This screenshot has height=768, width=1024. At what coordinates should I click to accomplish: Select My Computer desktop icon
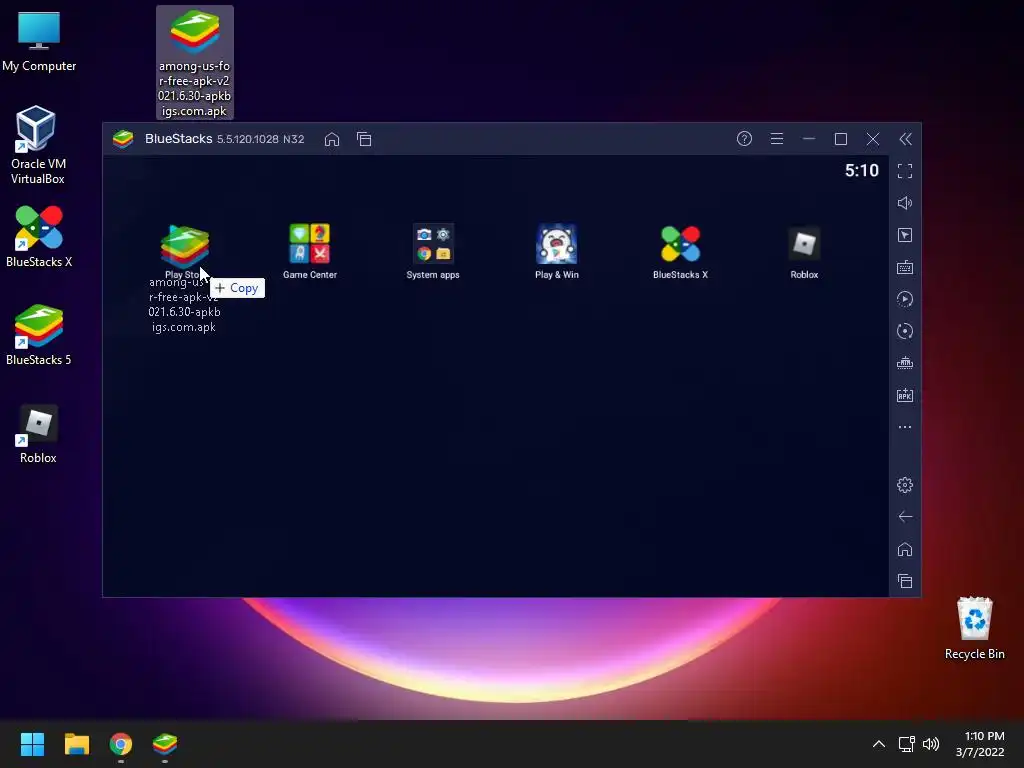coord(39,42)
